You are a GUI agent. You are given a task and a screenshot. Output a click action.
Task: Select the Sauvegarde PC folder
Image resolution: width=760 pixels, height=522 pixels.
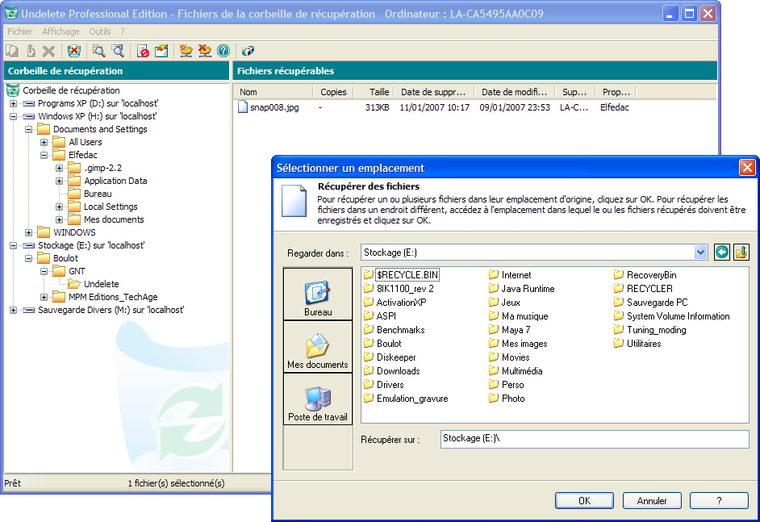pyautogui.click(x=650, y=302)
